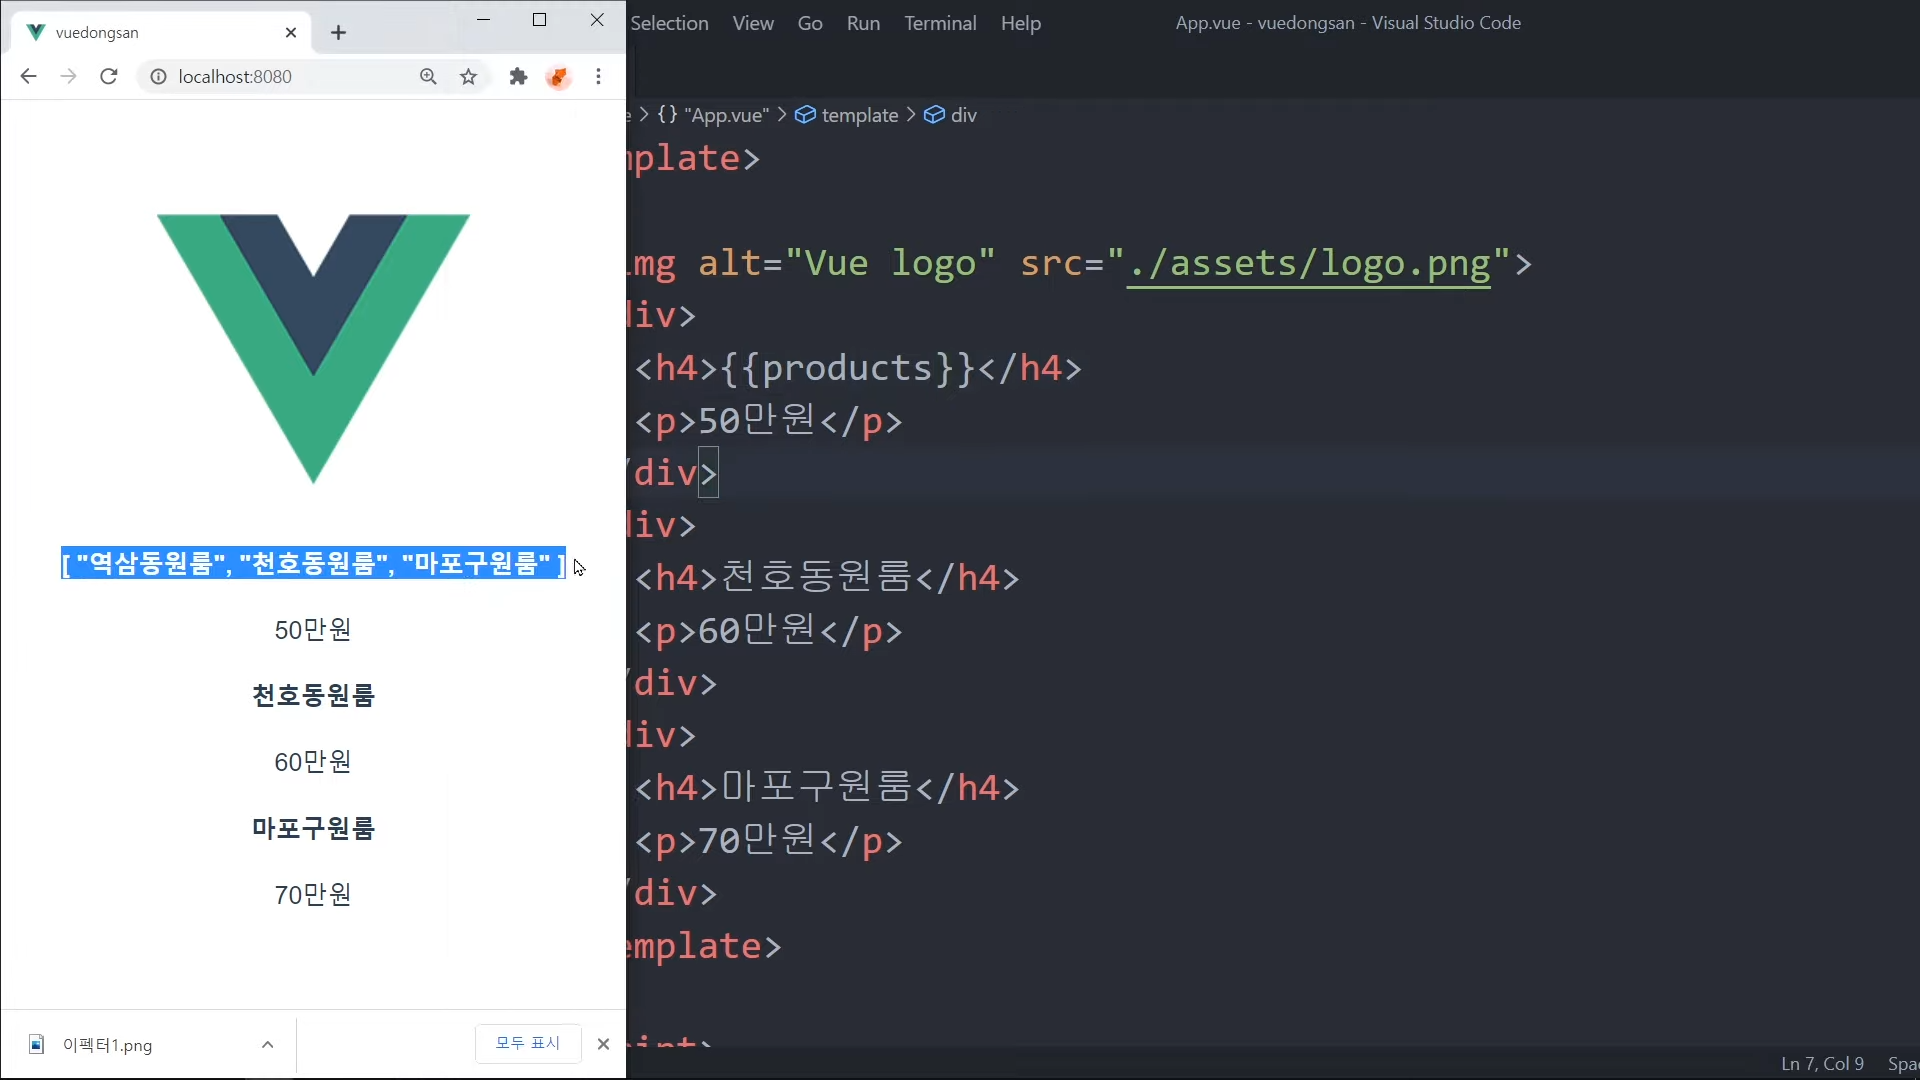Select the div breadcrumb item
This screenshot has height=1080, width=1920.
[x=963, y=115]
